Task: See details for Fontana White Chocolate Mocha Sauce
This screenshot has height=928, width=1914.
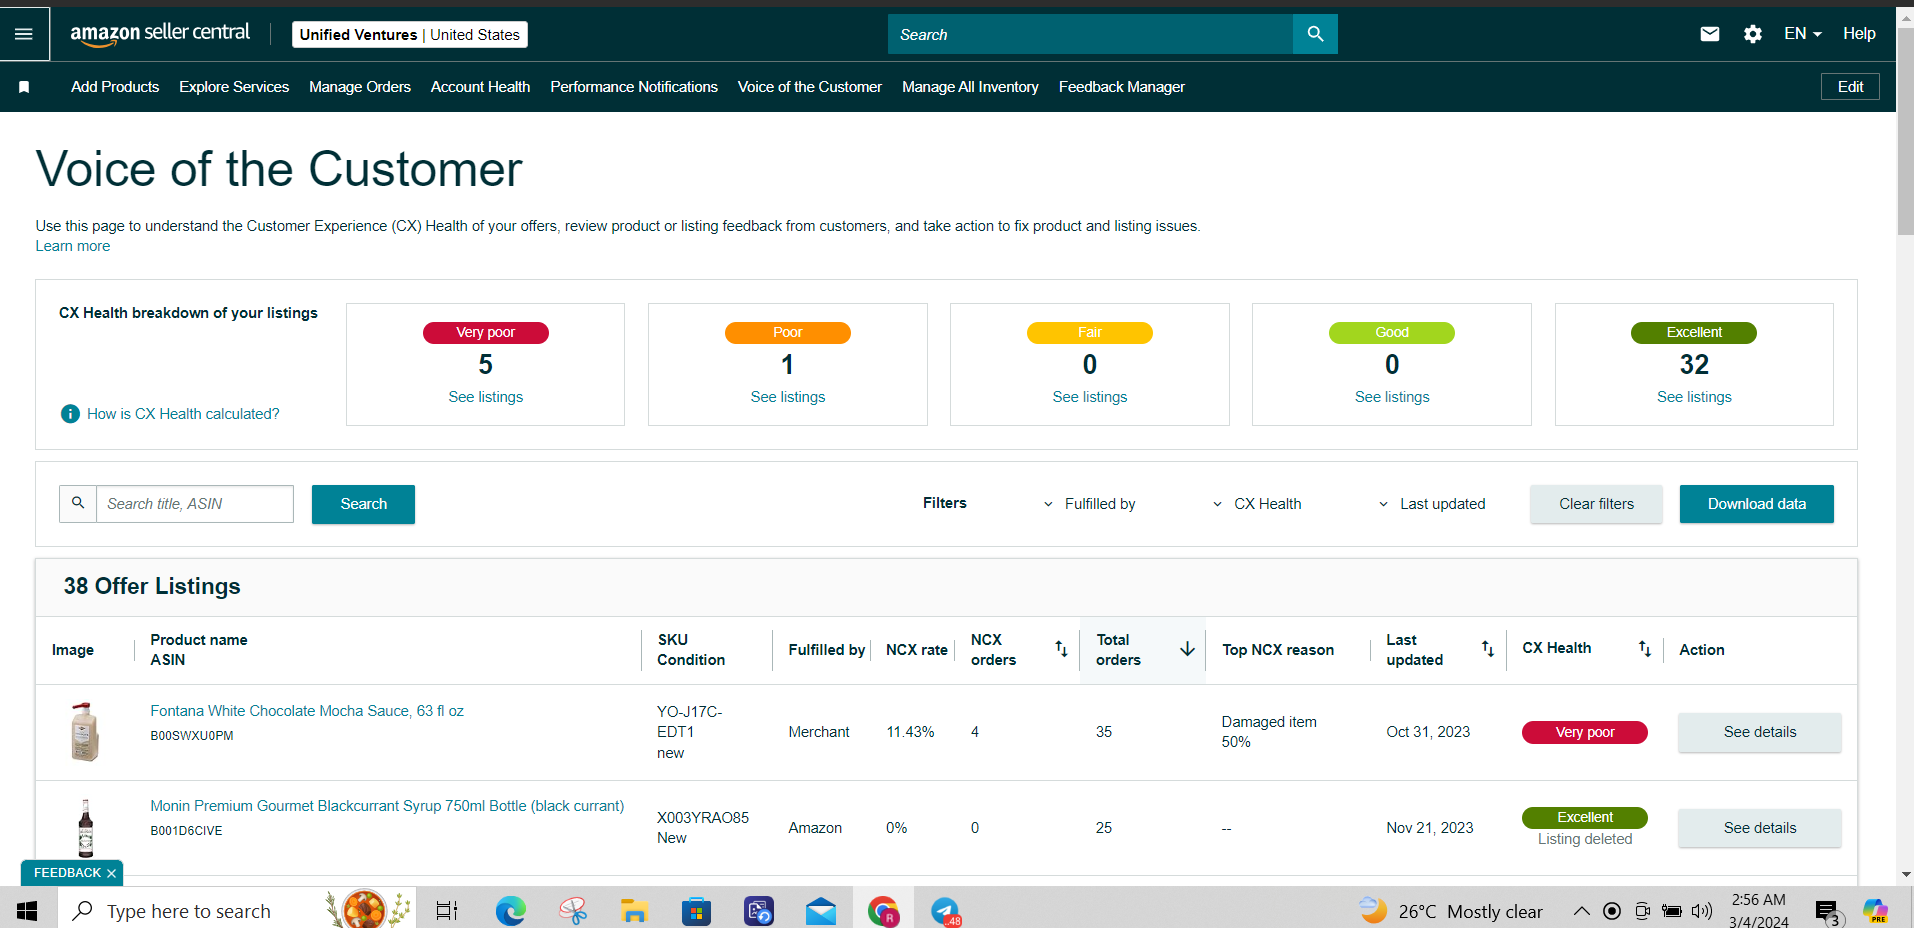Action: [x=1760, y=732]
